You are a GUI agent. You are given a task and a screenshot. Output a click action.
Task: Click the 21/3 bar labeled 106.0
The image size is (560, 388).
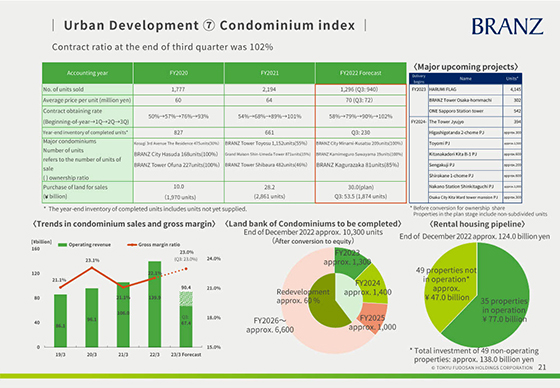tap(123, 315)
